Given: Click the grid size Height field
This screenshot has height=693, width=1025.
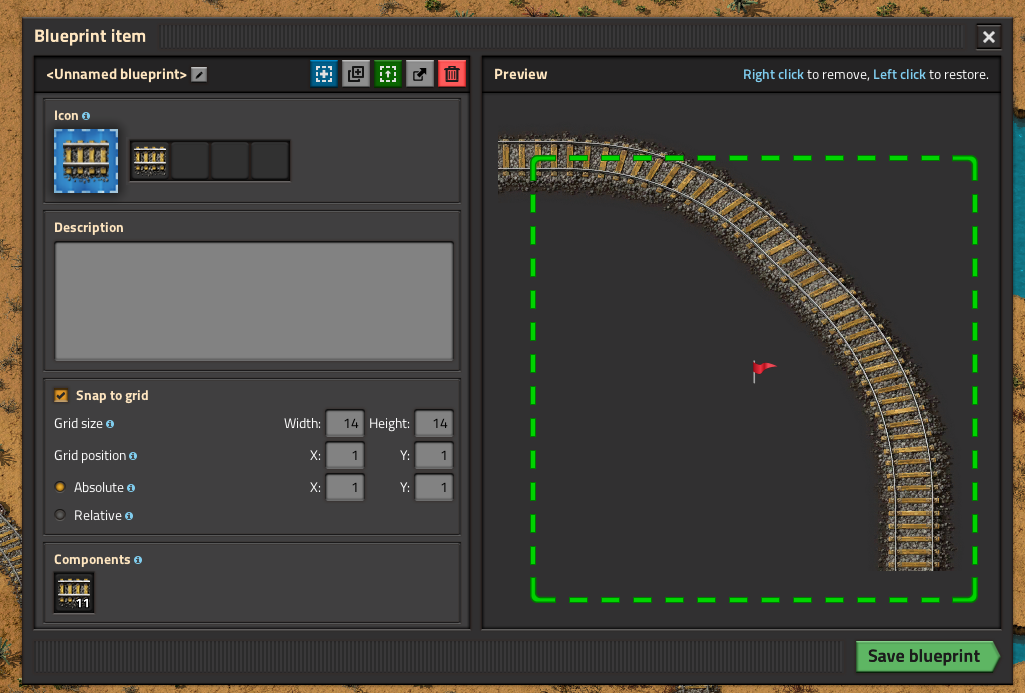Looking at the screenshot, I should tap(433, 424).
